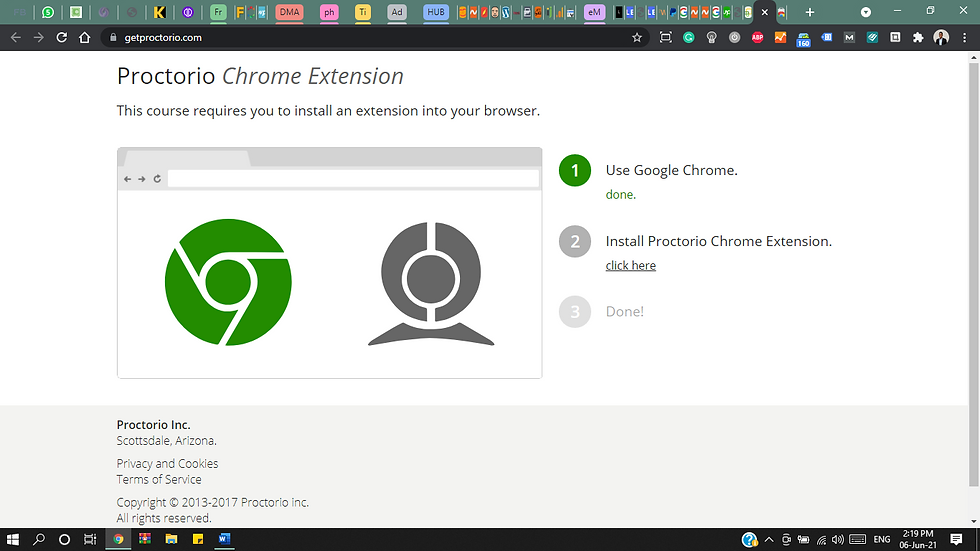Show hidden system tray icons
This screenshot has width=980, height=551.
point(769,540)
